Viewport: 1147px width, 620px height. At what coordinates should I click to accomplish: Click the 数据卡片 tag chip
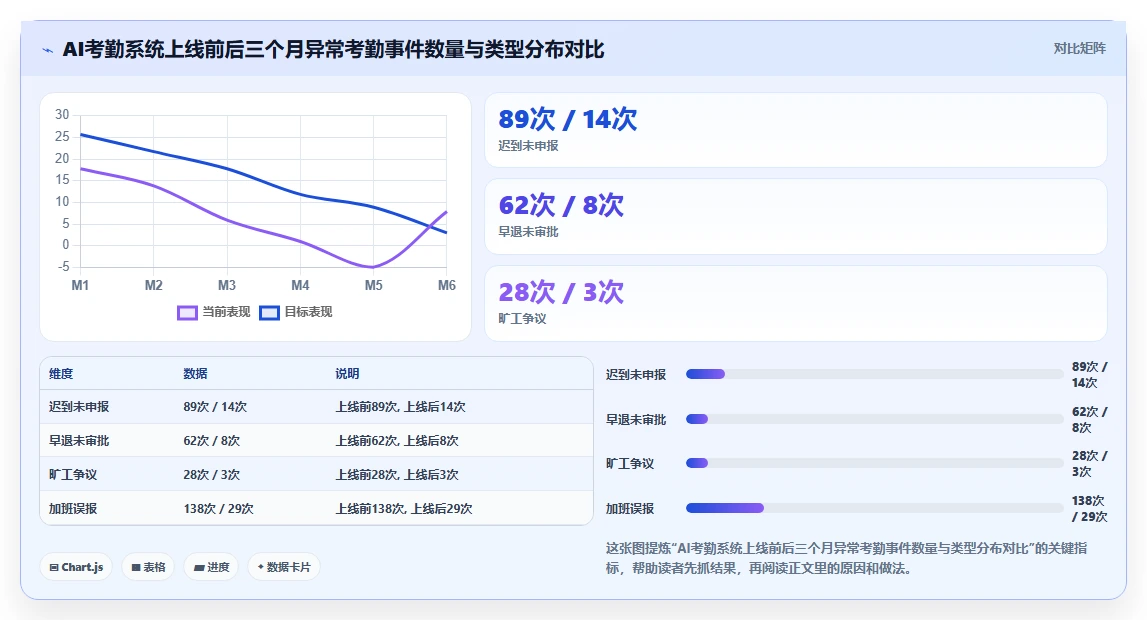[x=284, y=567]
